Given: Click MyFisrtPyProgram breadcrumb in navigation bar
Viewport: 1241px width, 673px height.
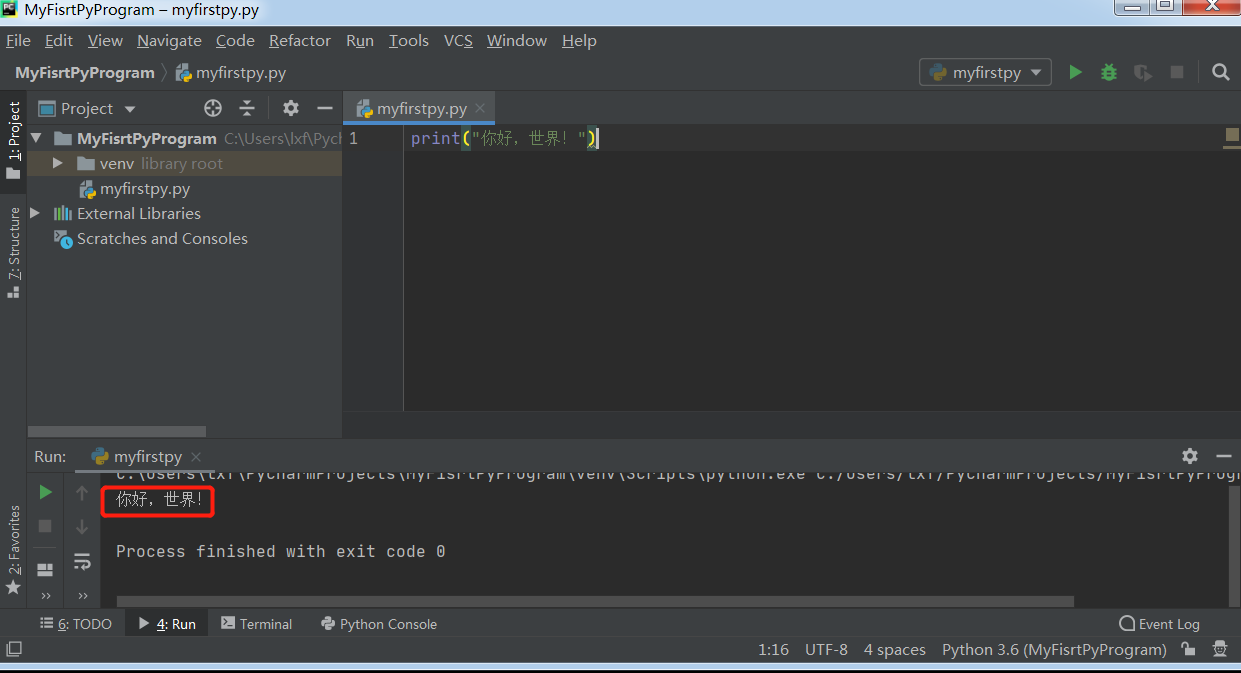Looking at the screenshot, I should pos(85,72).
